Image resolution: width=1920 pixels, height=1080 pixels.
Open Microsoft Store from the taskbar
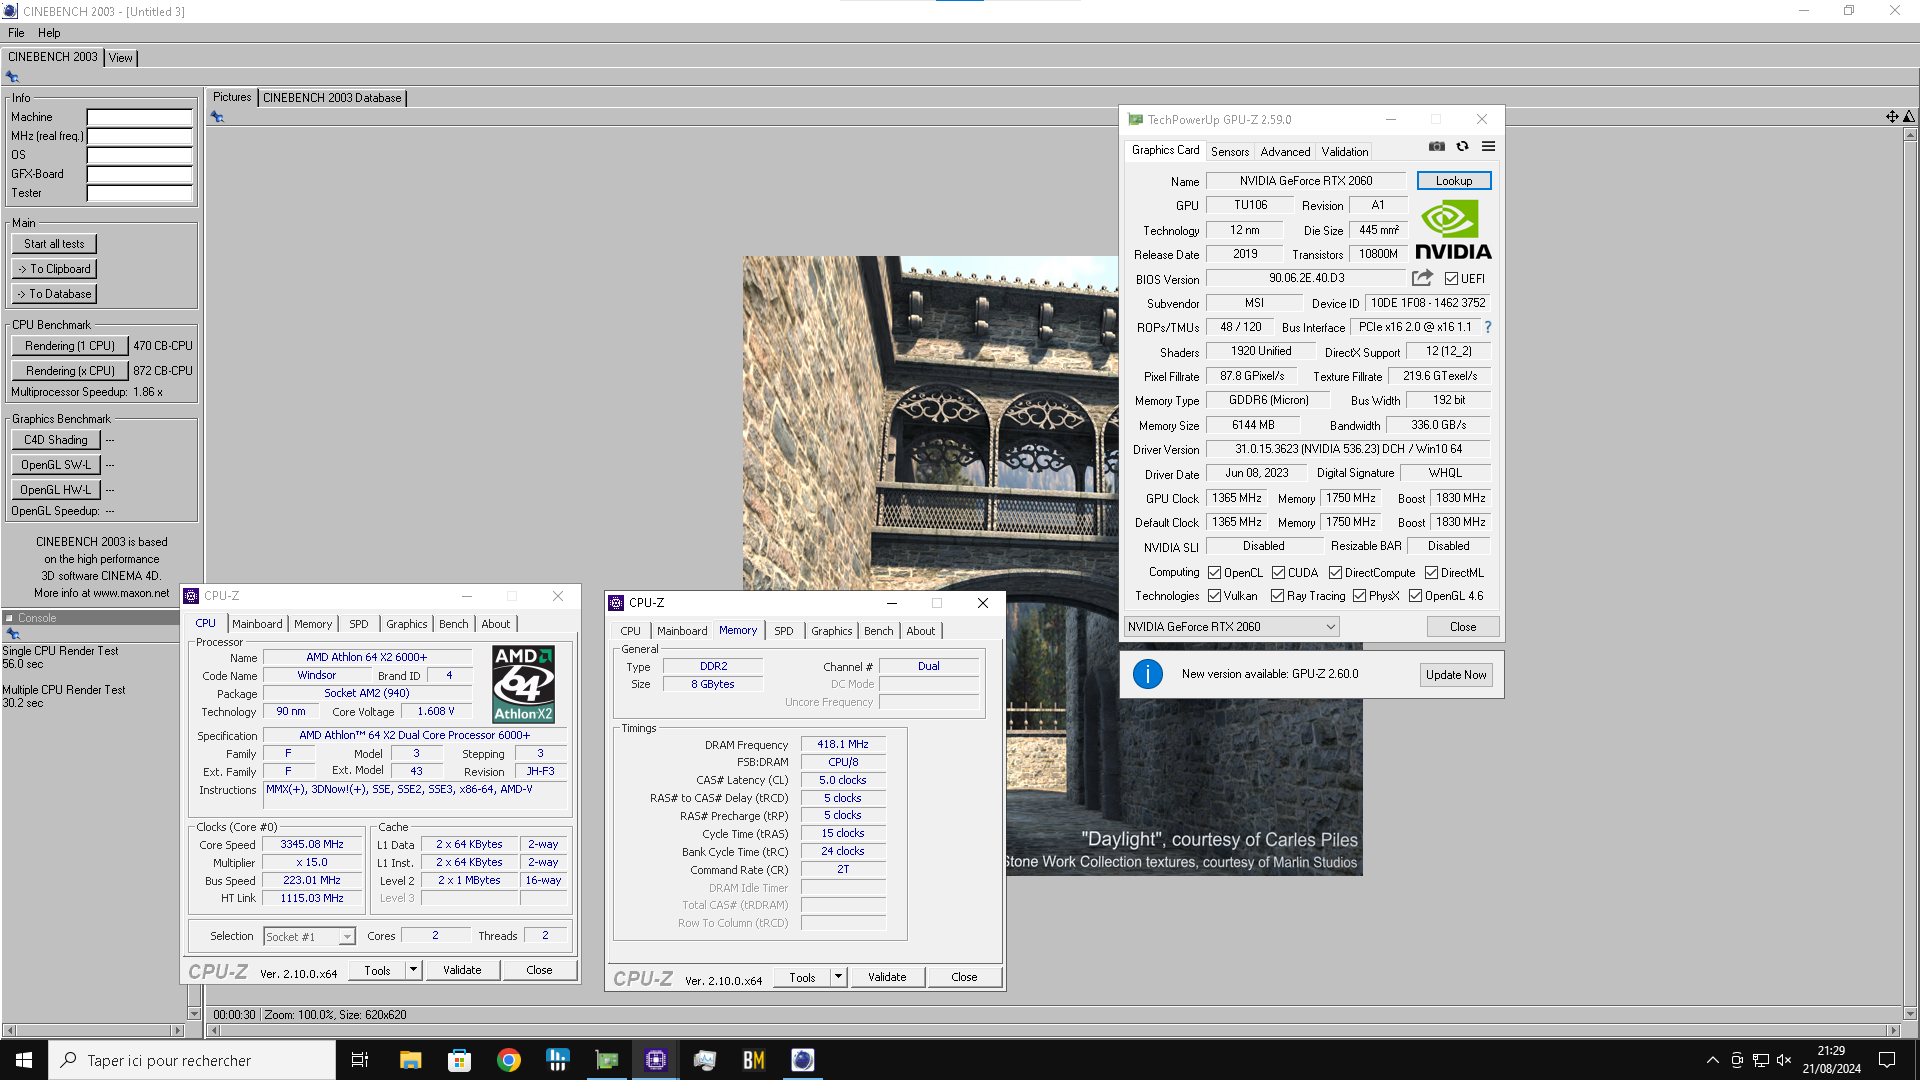pos(459,1060)
